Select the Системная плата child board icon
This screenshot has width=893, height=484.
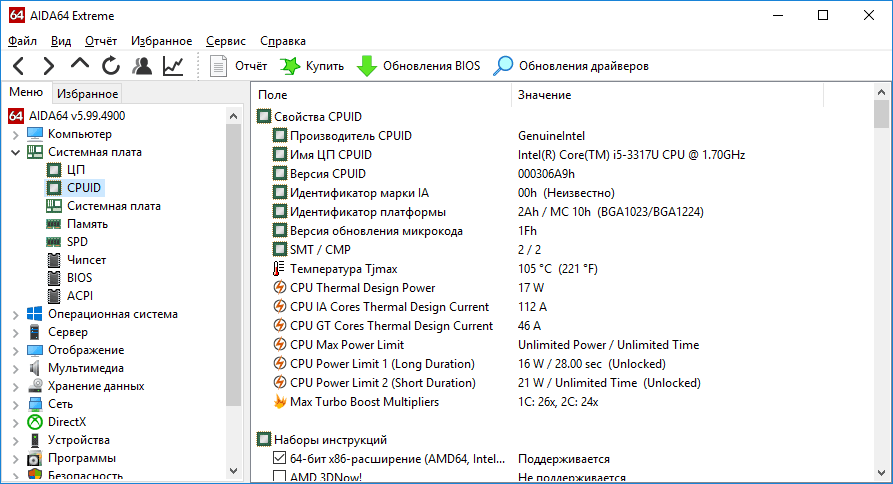54,206
